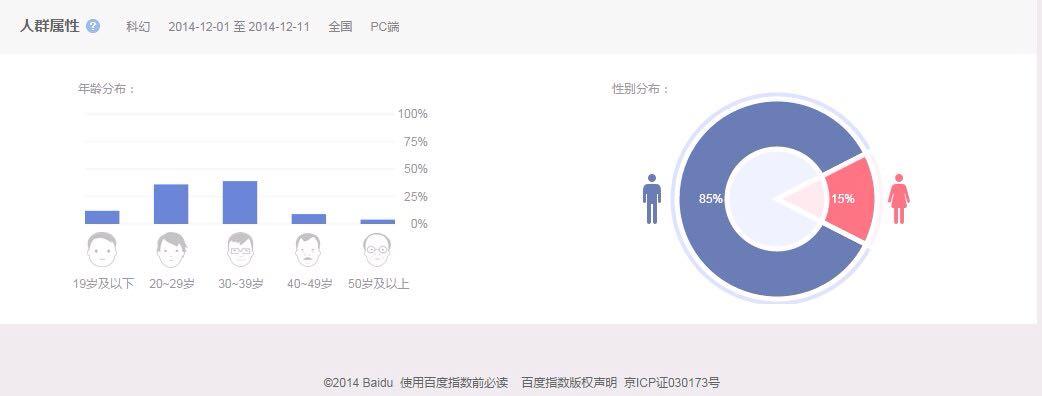The width and height of the screenshot is (1042, 396).
Task: Select the 40~49岁 age bar
Action: [x=309, y=219]
